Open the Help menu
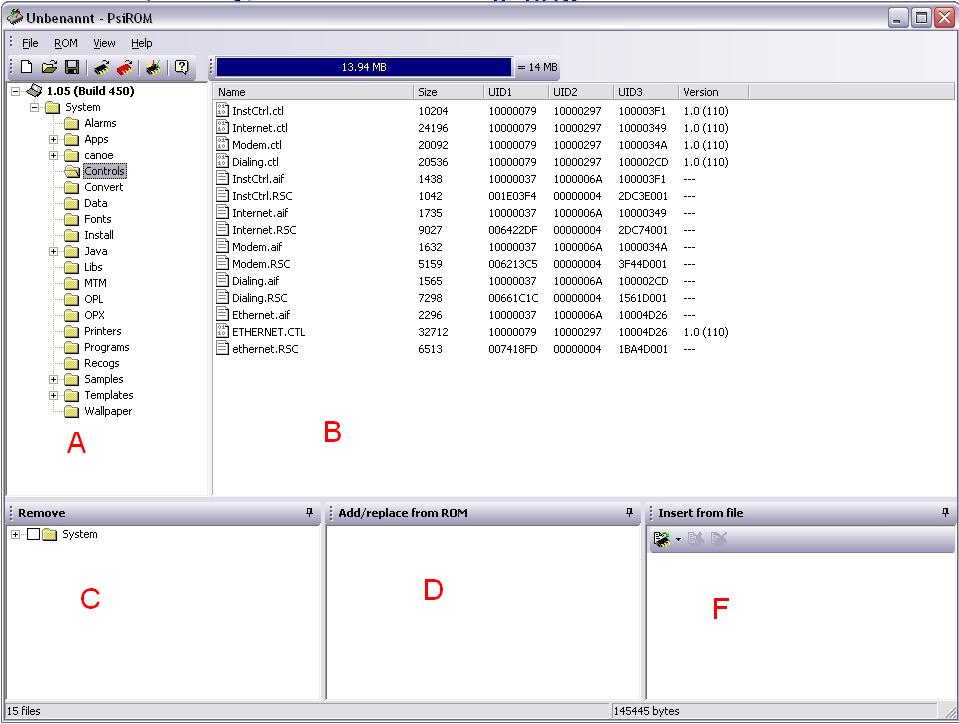This screenshot has height=724, width=959. point(141,43)
